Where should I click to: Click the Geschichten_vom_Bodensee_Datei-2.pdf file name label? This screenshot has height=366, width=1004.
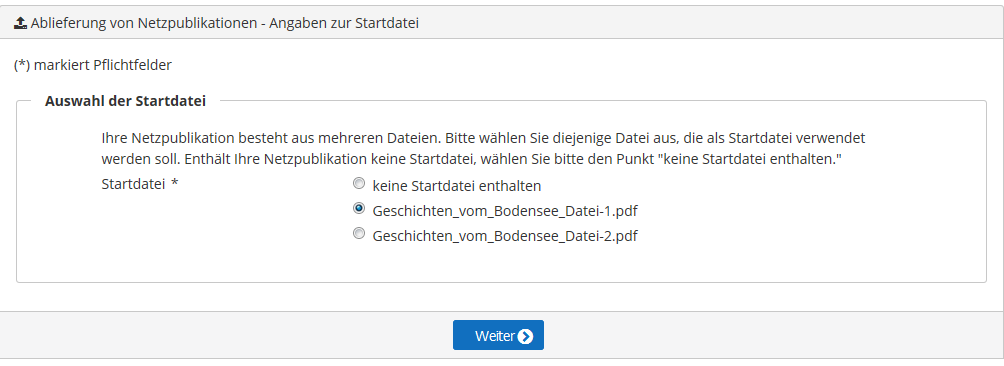[505, 236]
